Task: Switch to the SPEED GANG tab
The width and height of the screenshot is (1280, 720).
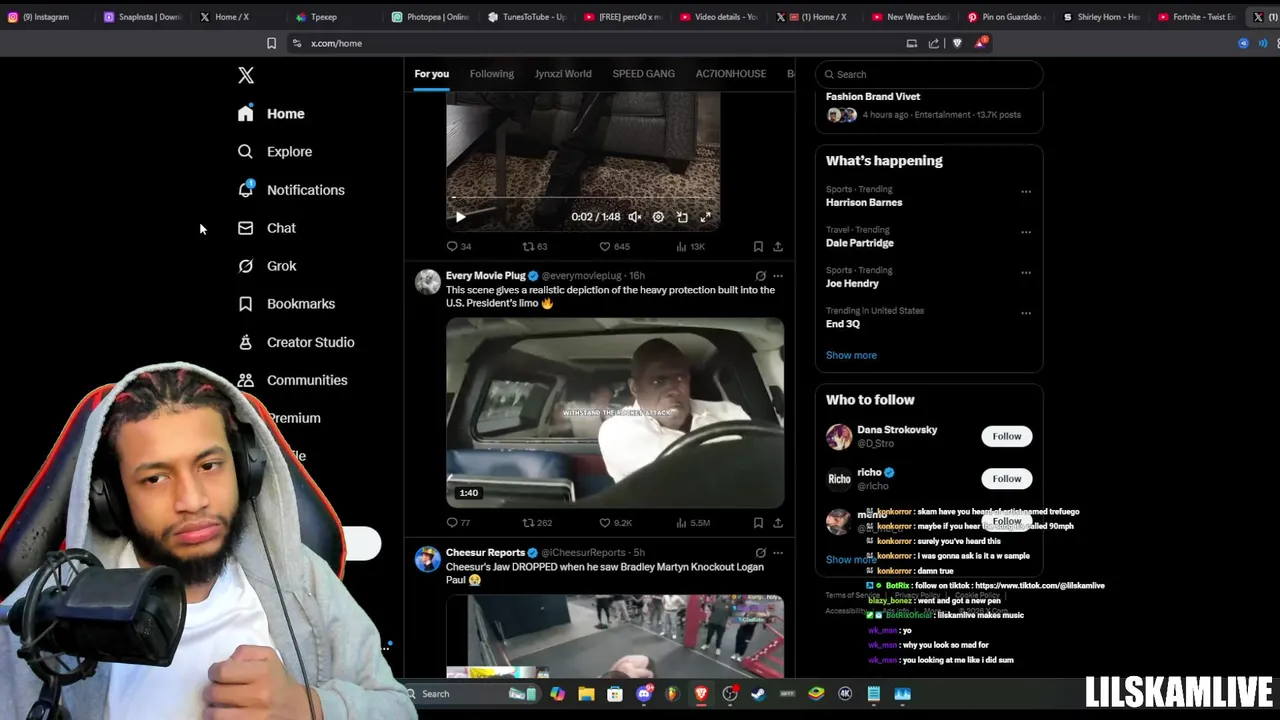Action: (644, 74)
